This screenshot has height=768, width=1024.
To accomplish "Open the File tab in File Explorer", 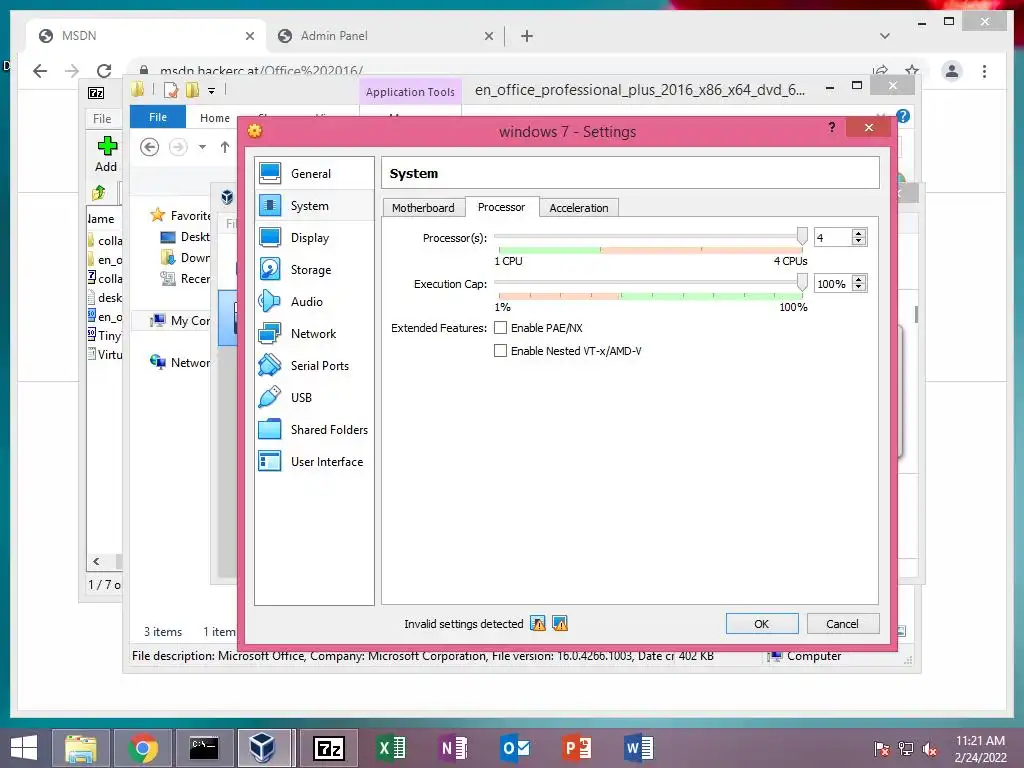I will tap(158, 117).
